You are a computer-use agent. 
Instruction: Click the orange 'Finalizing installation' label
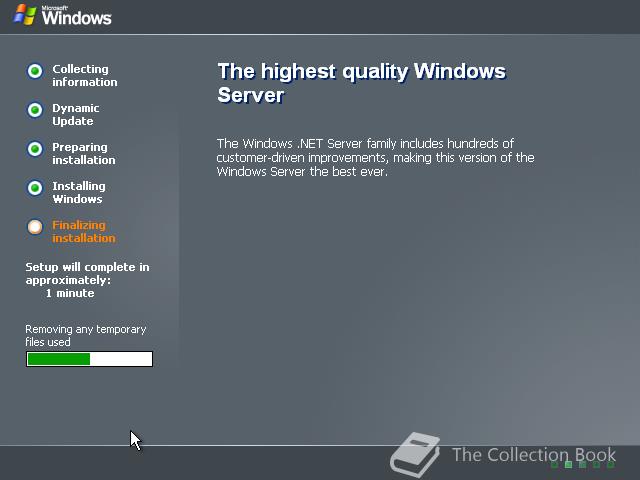coord(84,231)
